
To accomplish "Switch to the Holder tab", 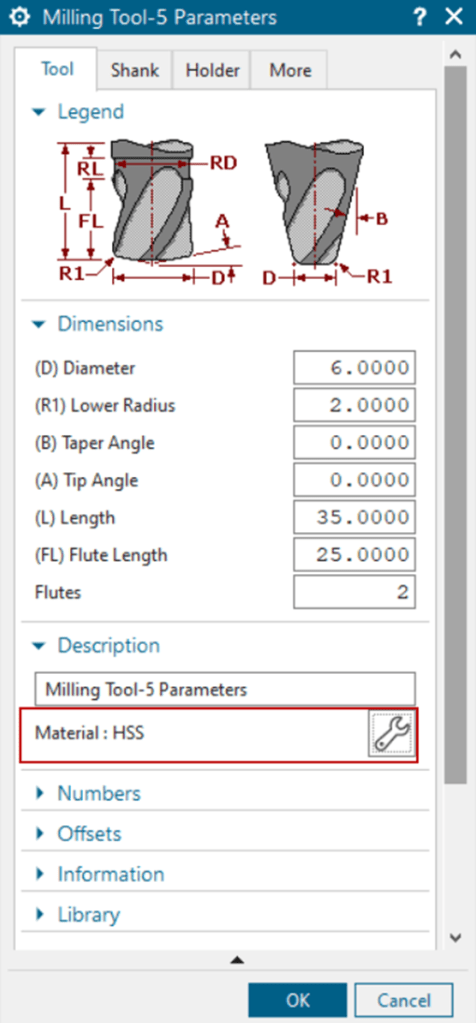I will [x=213, y=70].
